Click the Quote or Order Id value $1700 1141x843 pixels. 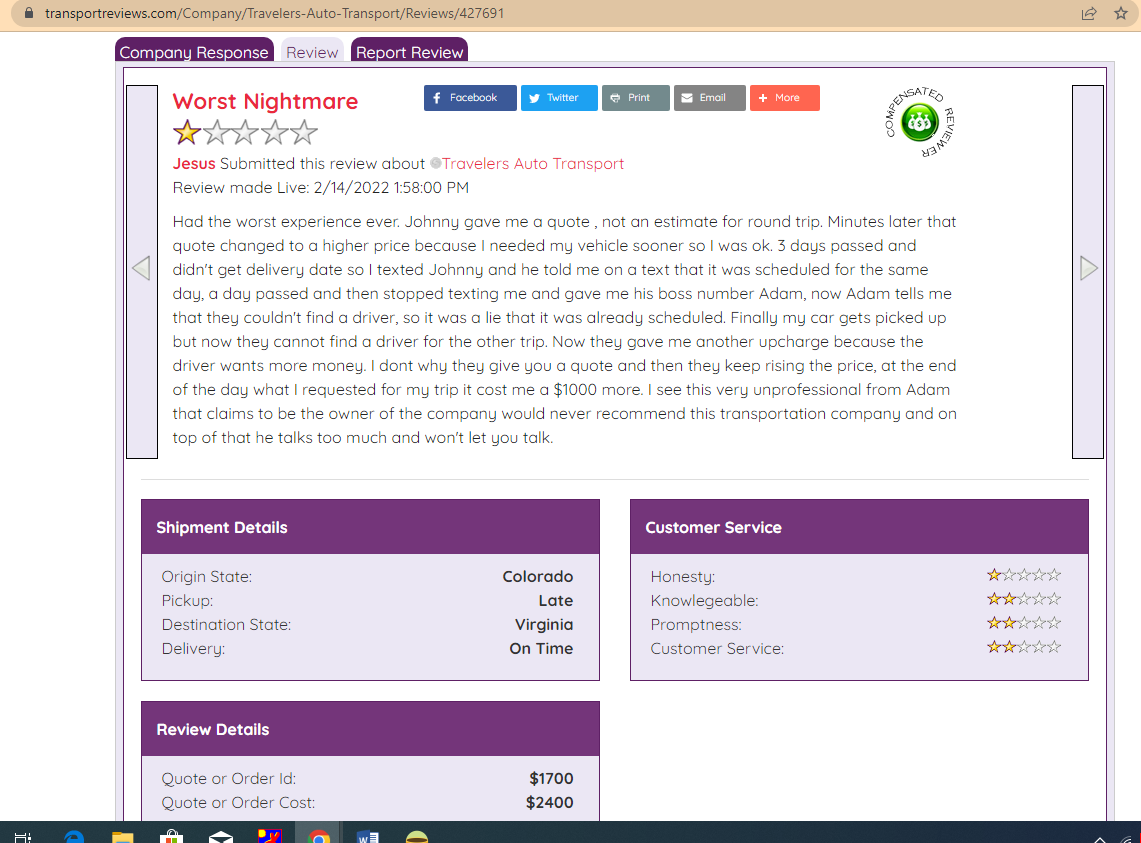pos(551,779)
